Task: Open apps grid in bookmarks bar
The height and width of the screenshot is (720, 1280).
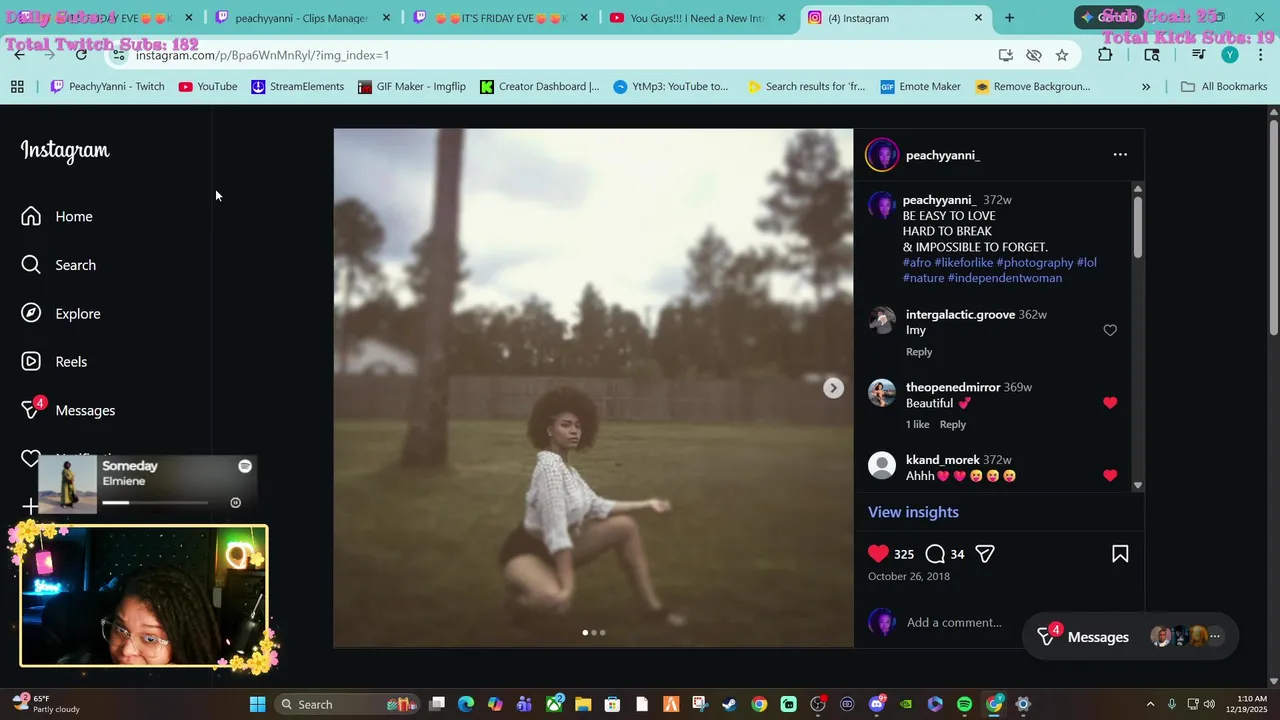Action: click(17, 87)
